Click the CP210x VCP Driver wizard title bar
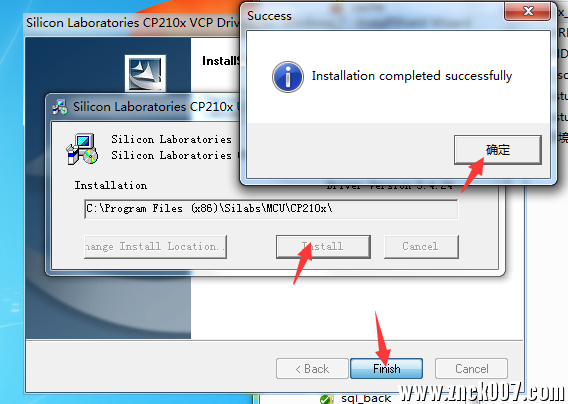Screen dimensions: 568x404 (x=132, y=23)
